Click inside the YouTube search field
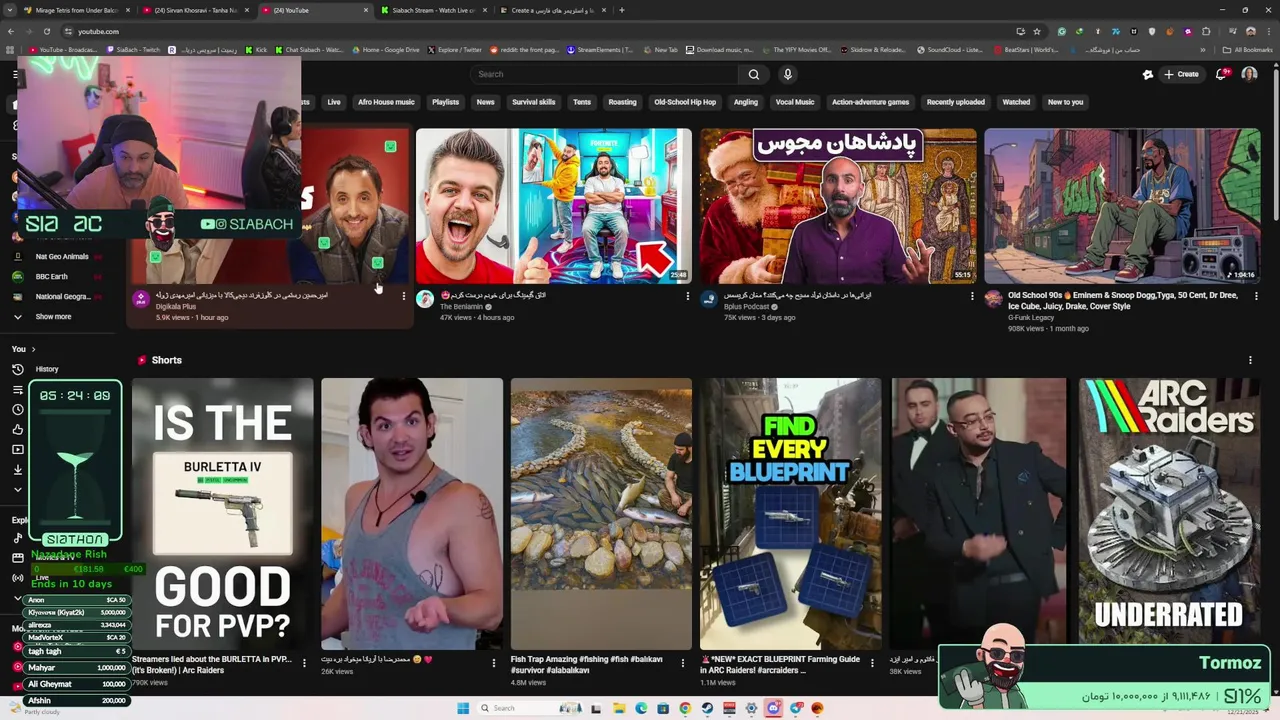1280x720 pixels. (605, 74)
